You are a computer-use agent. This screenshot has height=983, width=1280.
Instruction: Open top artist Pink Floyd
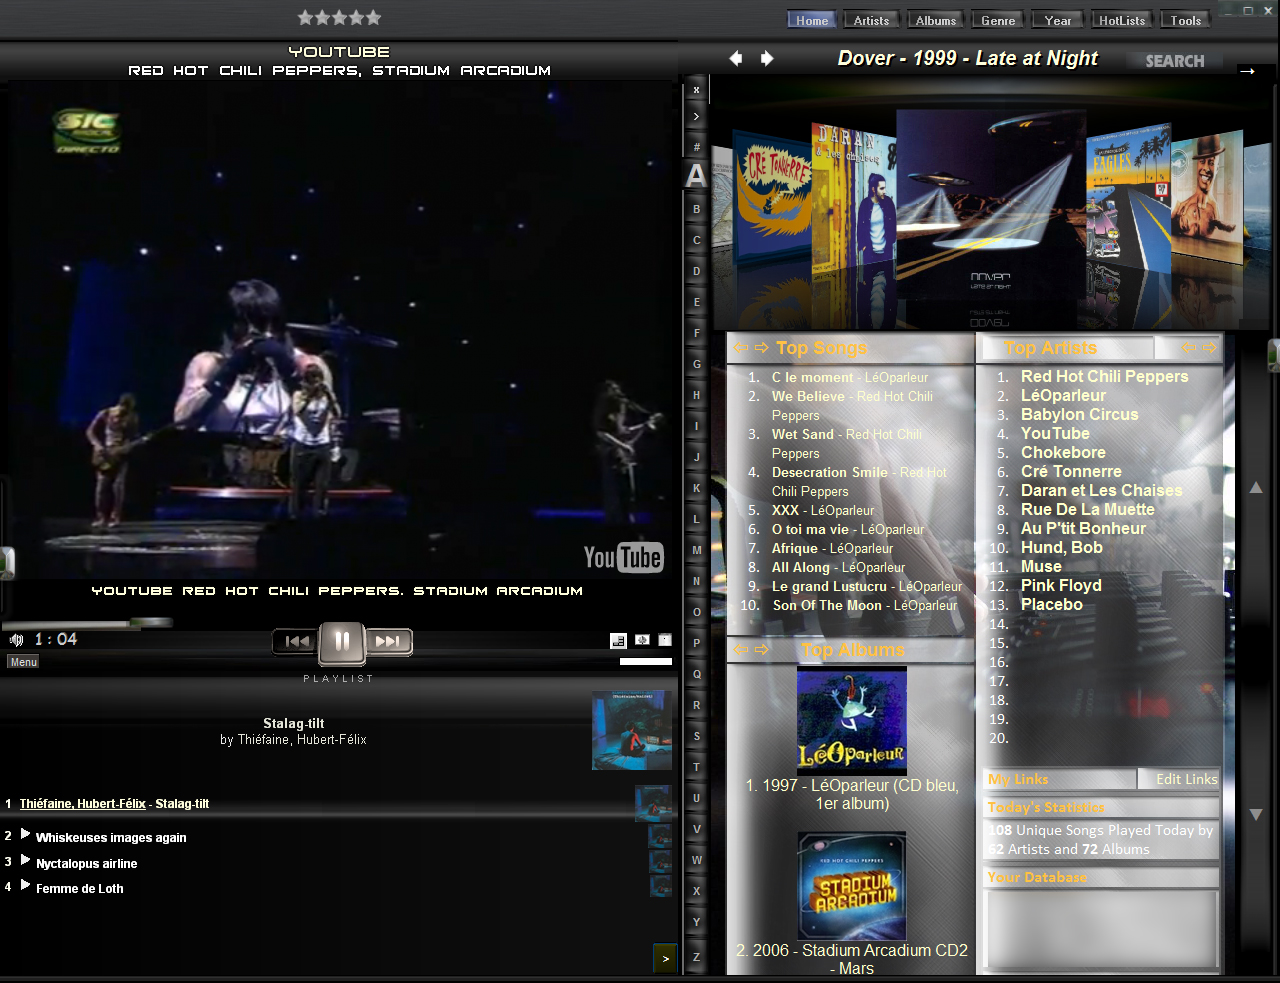[x=1061, y=585]
